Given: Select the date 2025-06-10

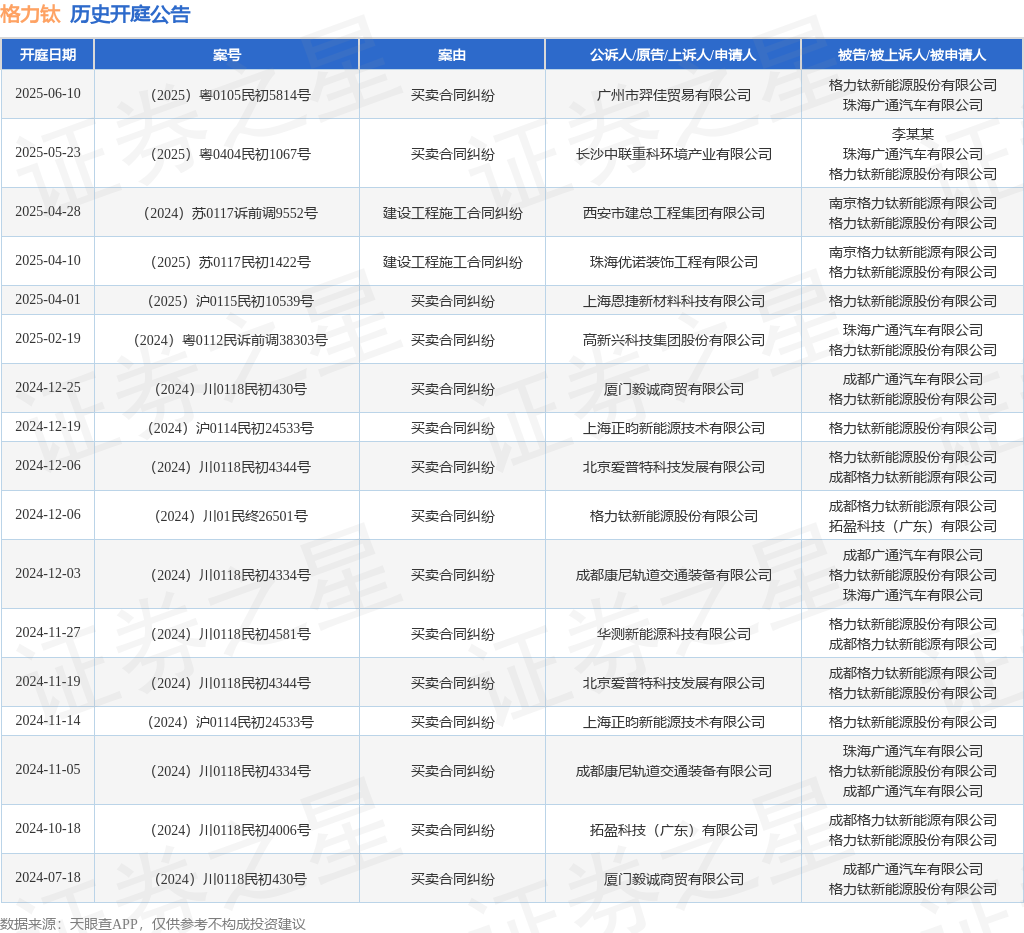Looking at the screenshot, I should tap(48, 94).
